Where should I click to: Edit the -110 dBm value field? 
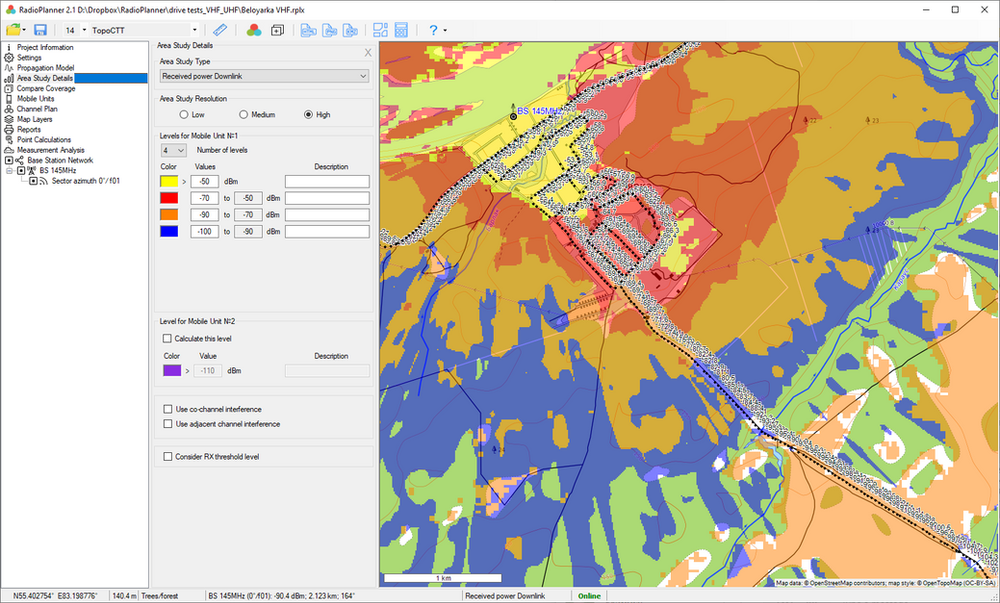[209, 370]
